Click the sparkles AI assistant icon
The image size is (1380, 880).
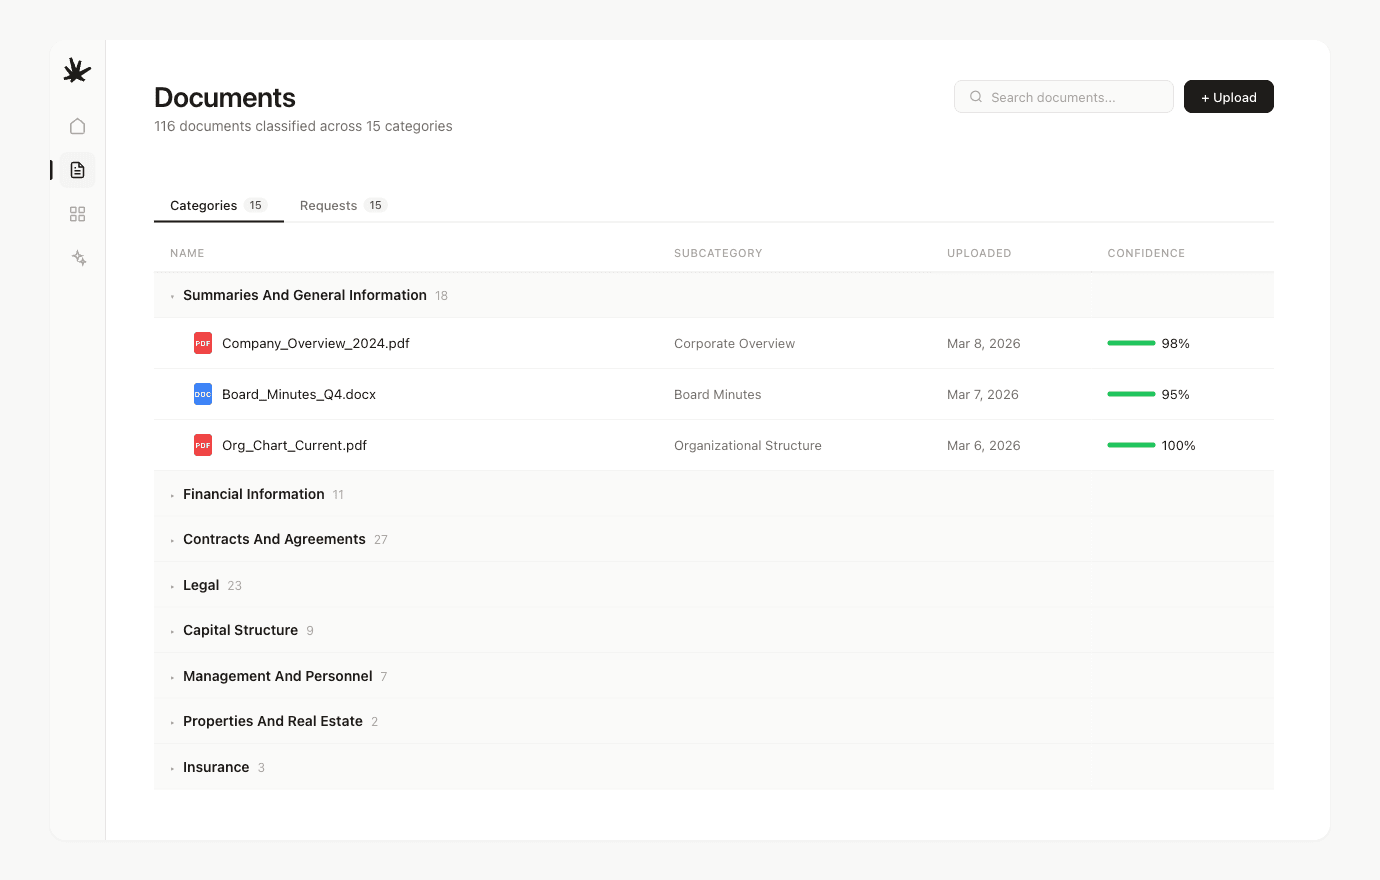point(77,258)
